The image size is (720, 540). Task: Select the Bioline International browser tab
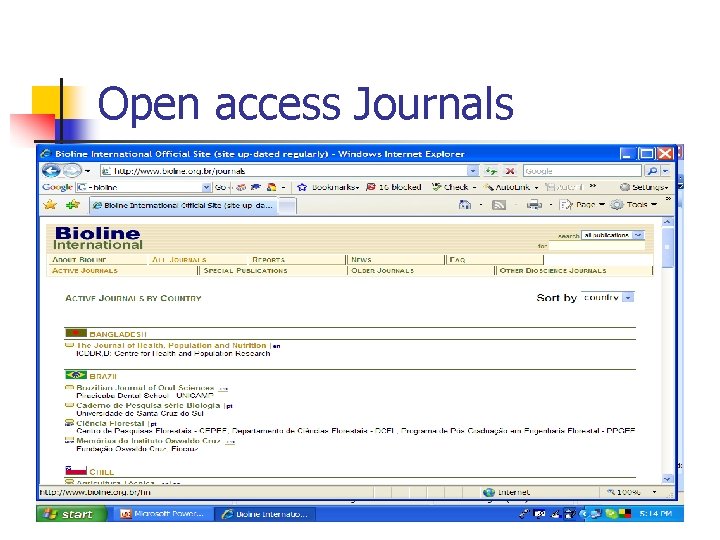[184, 205]
